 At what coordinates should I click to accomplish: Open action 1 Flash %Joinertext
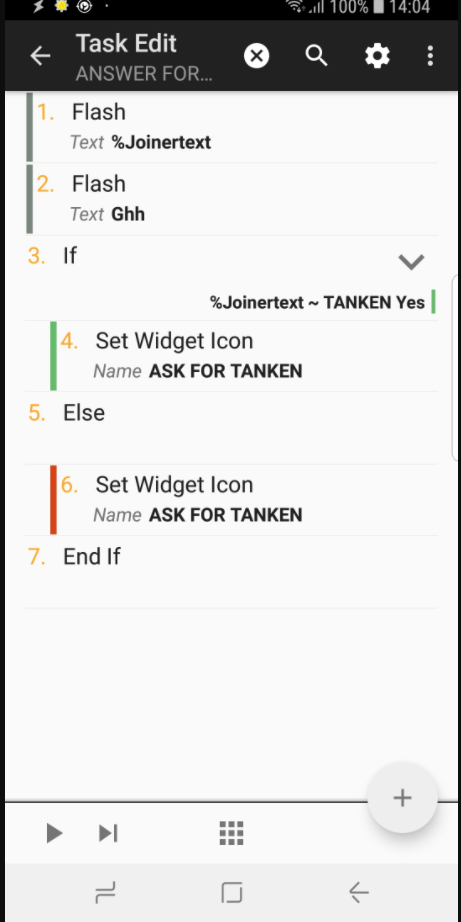232,127
